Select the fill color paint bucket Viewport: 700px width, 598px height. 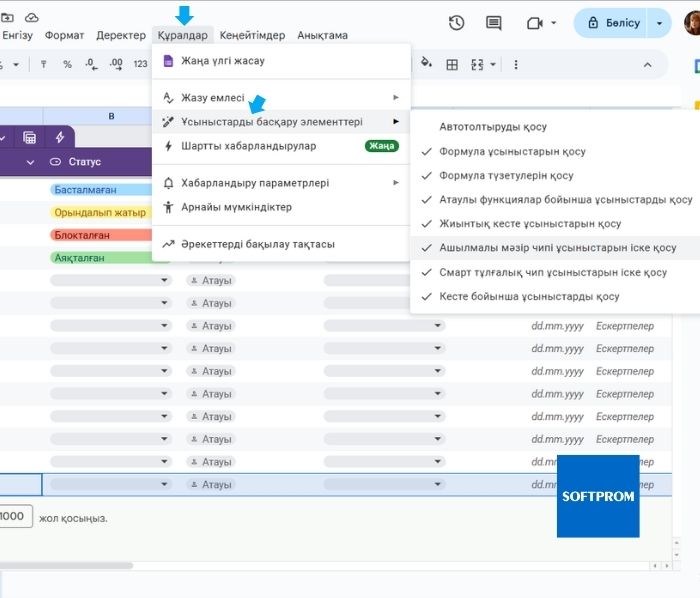point(427,64)
